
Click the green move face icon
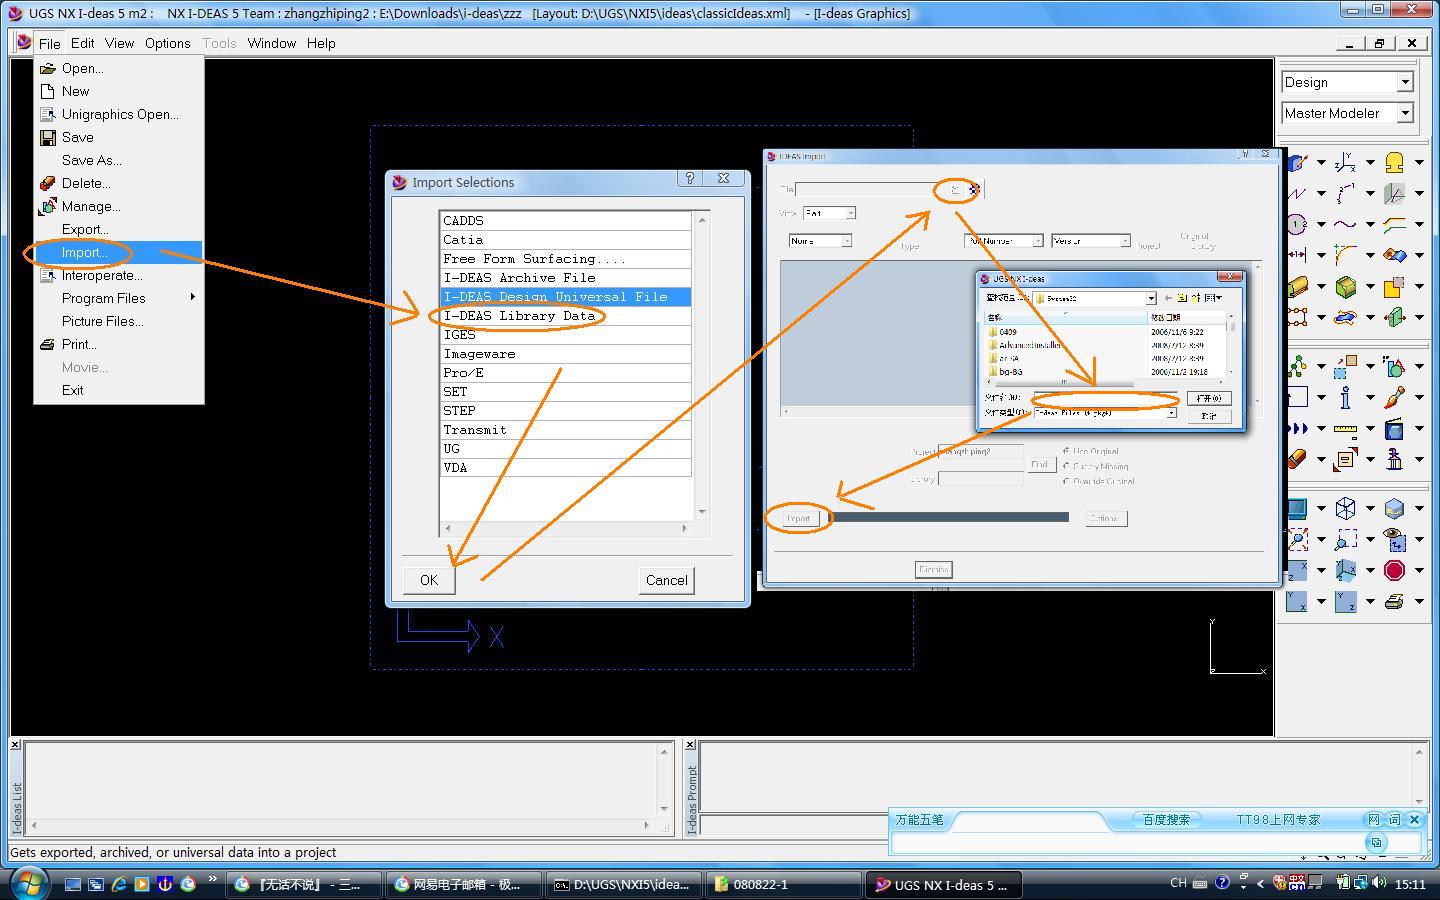[x=1394, y=317]
